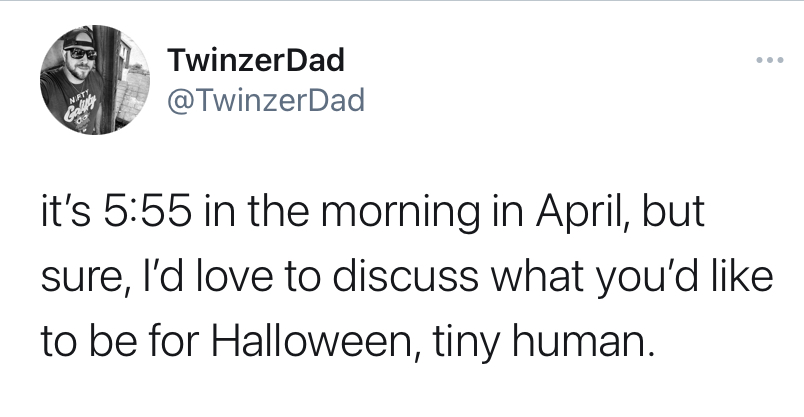Click the sunglasses face in the avatar
This screenshot has width=804, height=417.
tap(82, 53)
